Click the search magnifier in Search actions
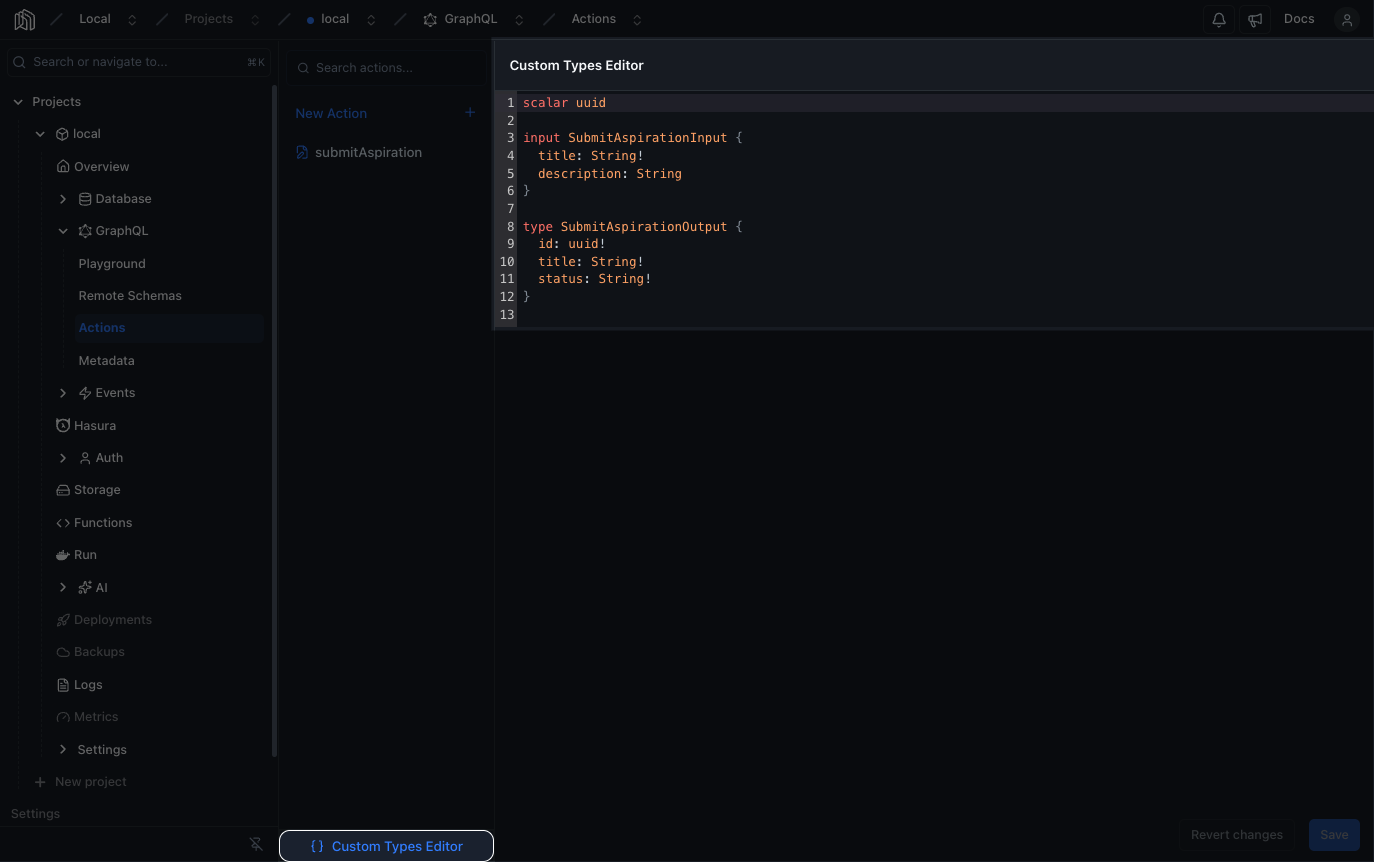Screen dimensions: 1374x862 tap(303, 68)
